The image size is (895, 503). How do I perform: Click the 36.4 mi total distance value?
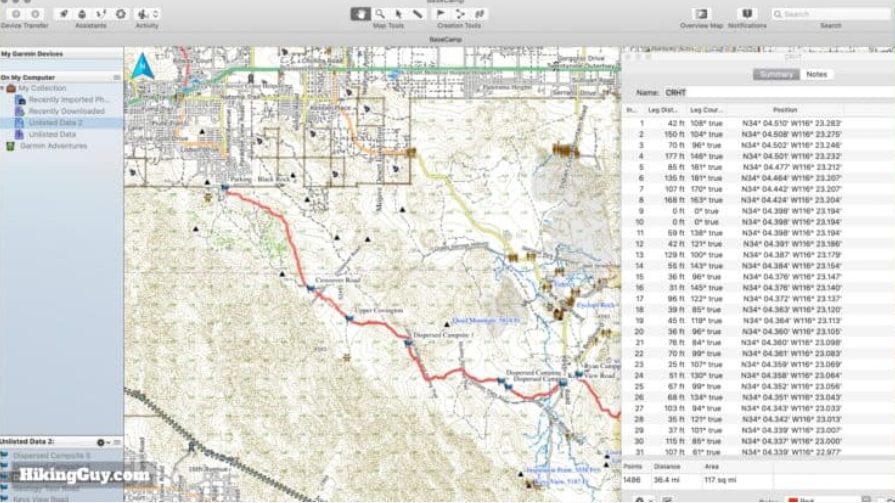[665, 480]
